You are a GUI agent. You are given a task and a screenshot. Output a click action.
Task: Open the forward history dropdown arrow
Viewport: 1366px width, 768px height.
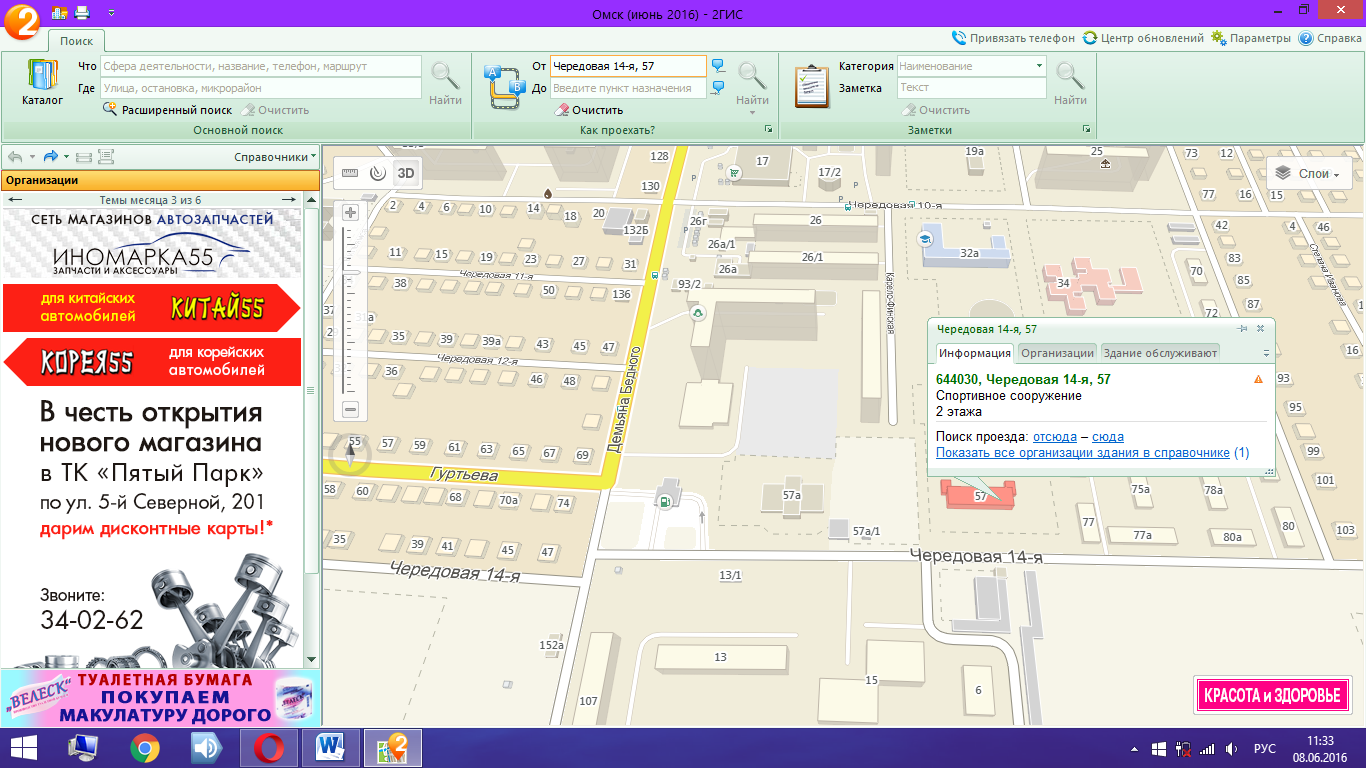[66, 157]
